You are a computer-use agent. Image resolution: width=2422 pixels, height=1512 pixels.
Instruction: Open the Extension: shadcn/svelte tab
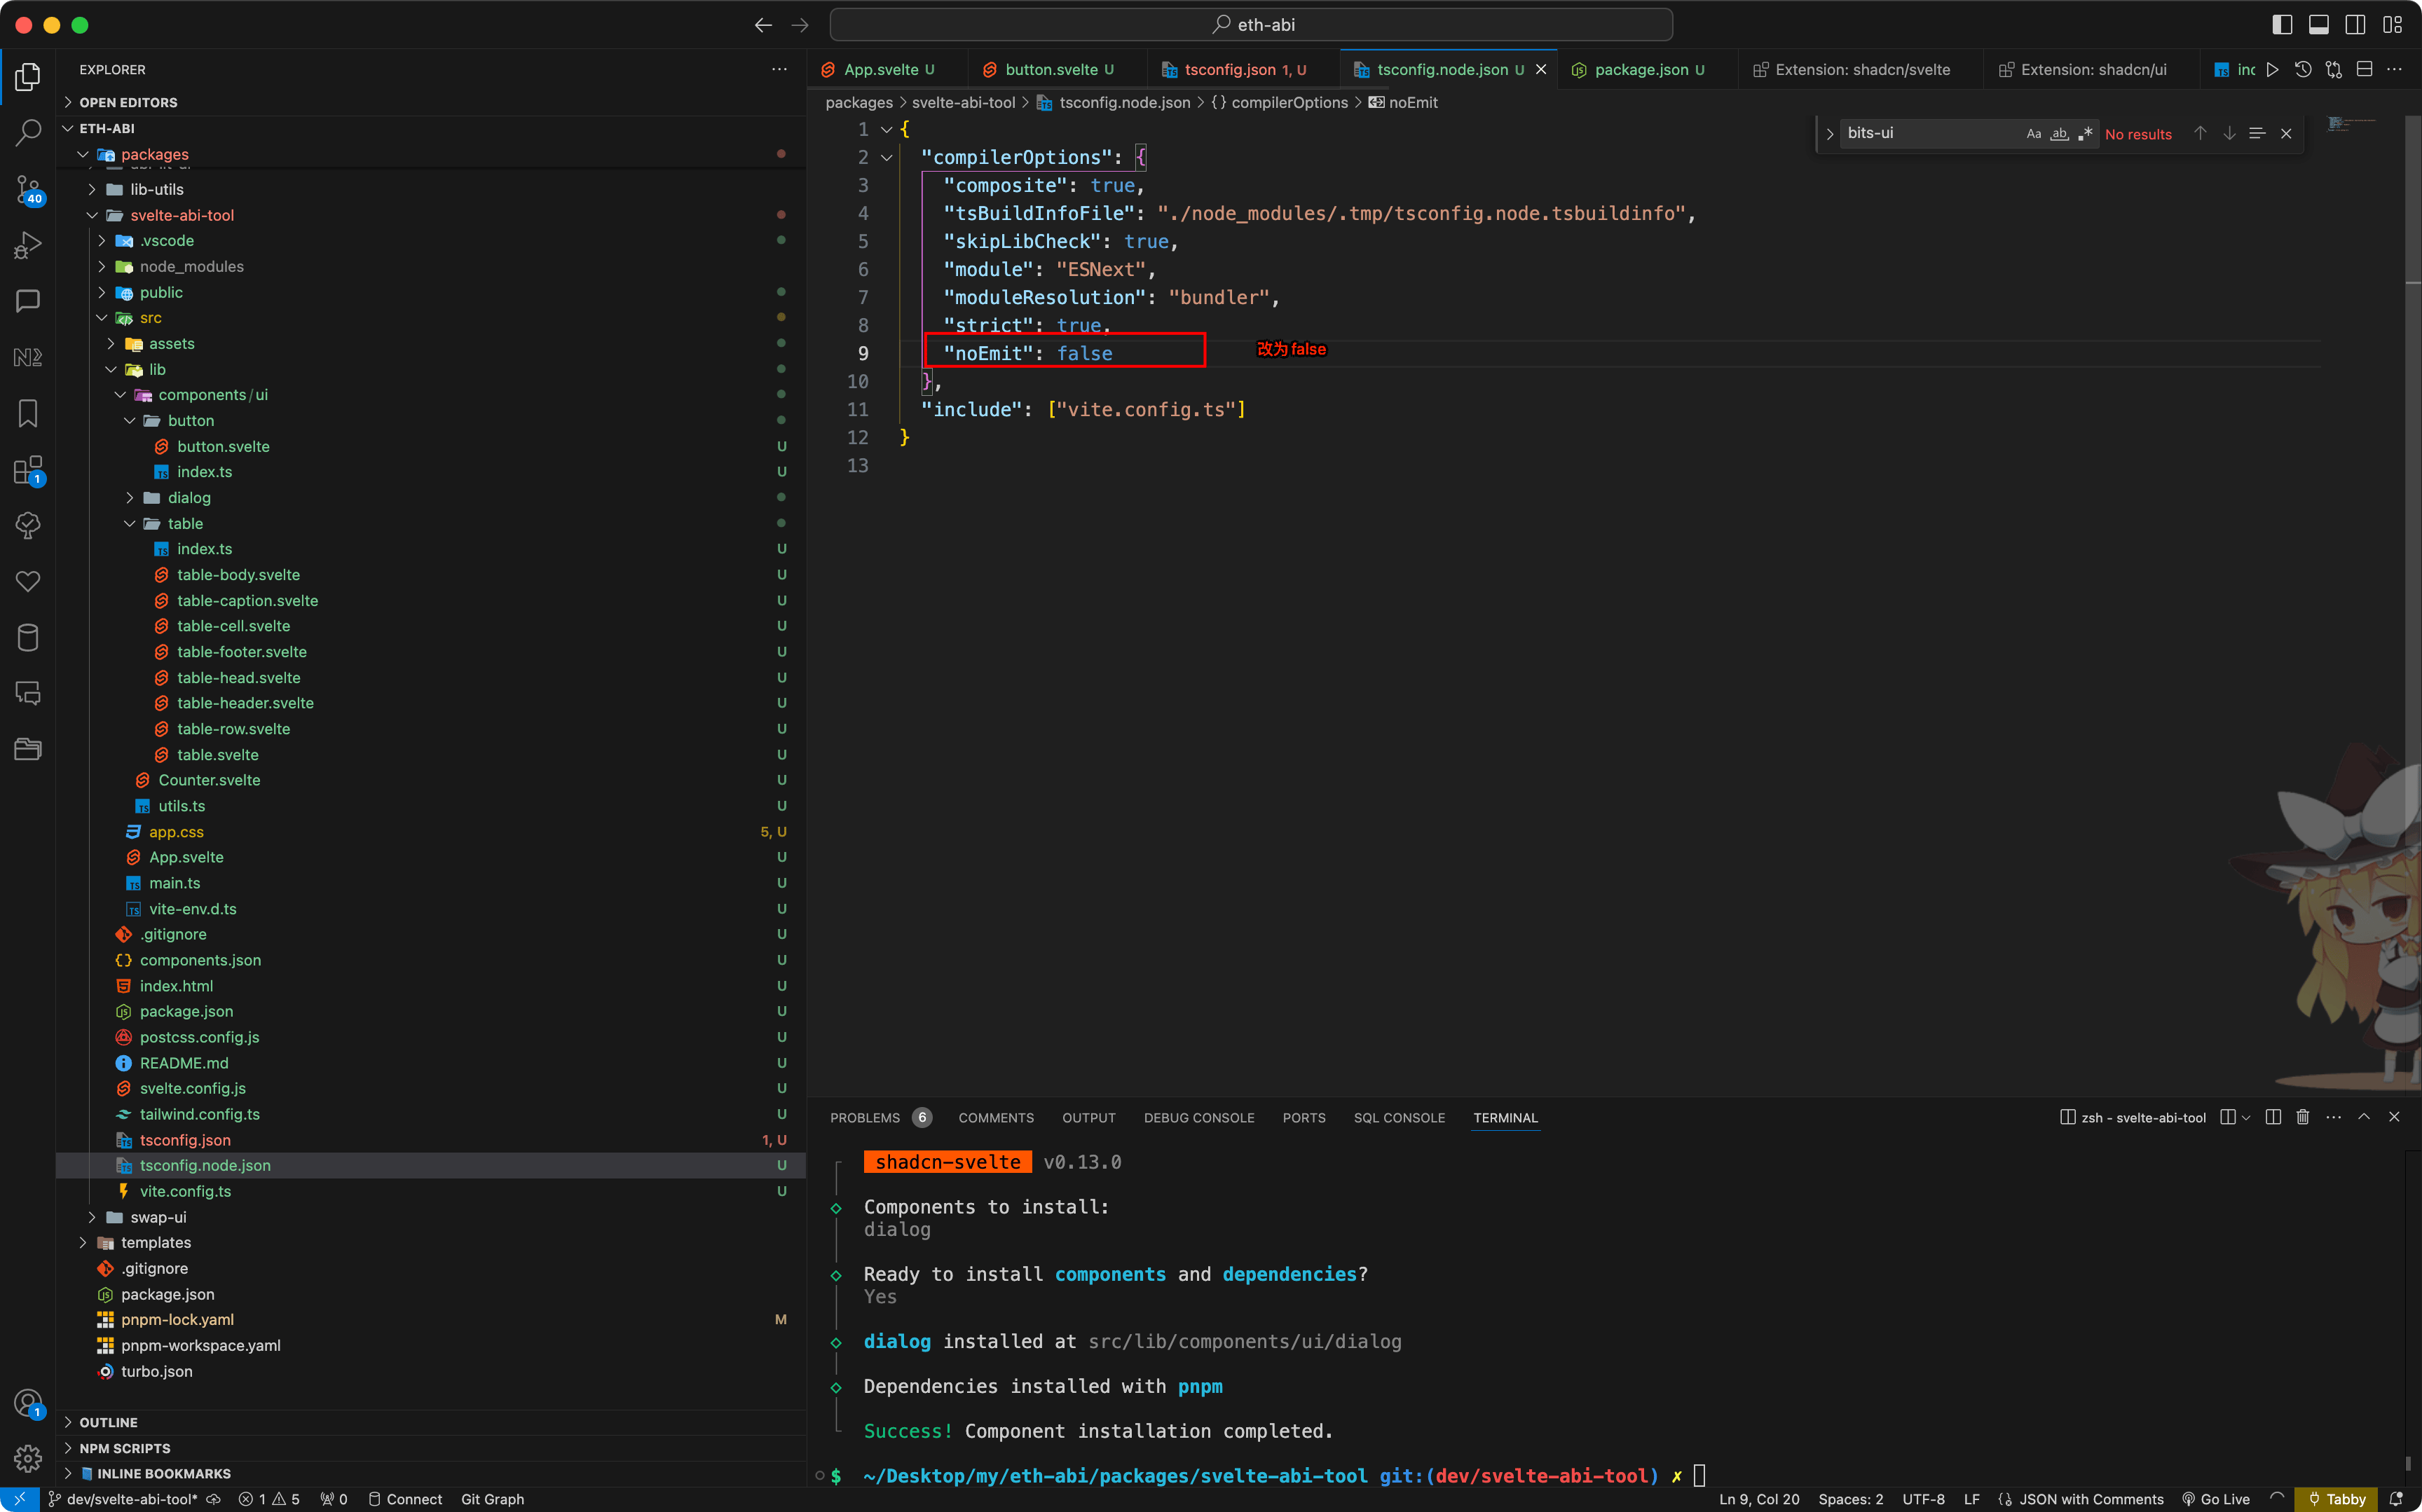(1862, 70)
